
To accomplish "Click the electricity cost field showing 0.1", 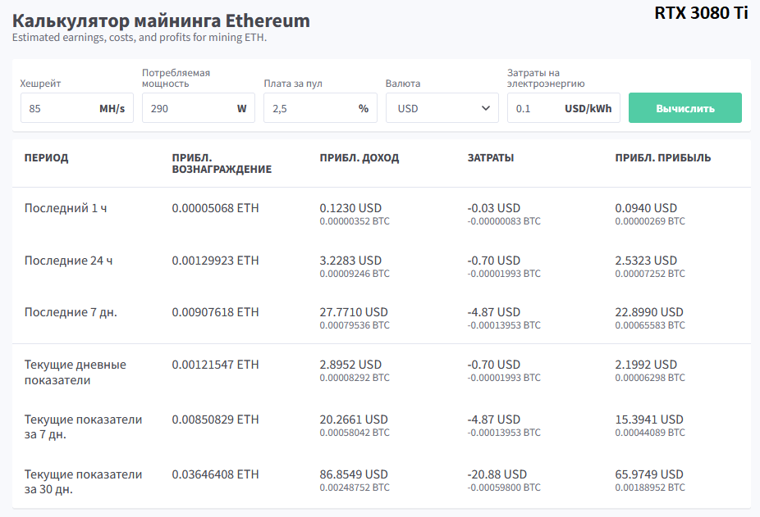I will pos(532,108).
